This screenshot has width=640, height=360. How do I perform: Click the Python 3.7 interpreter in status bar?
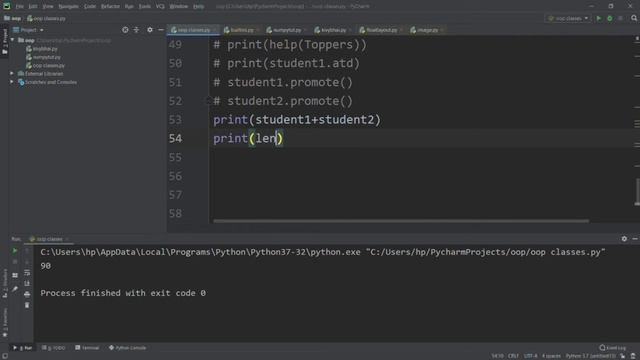591,356
